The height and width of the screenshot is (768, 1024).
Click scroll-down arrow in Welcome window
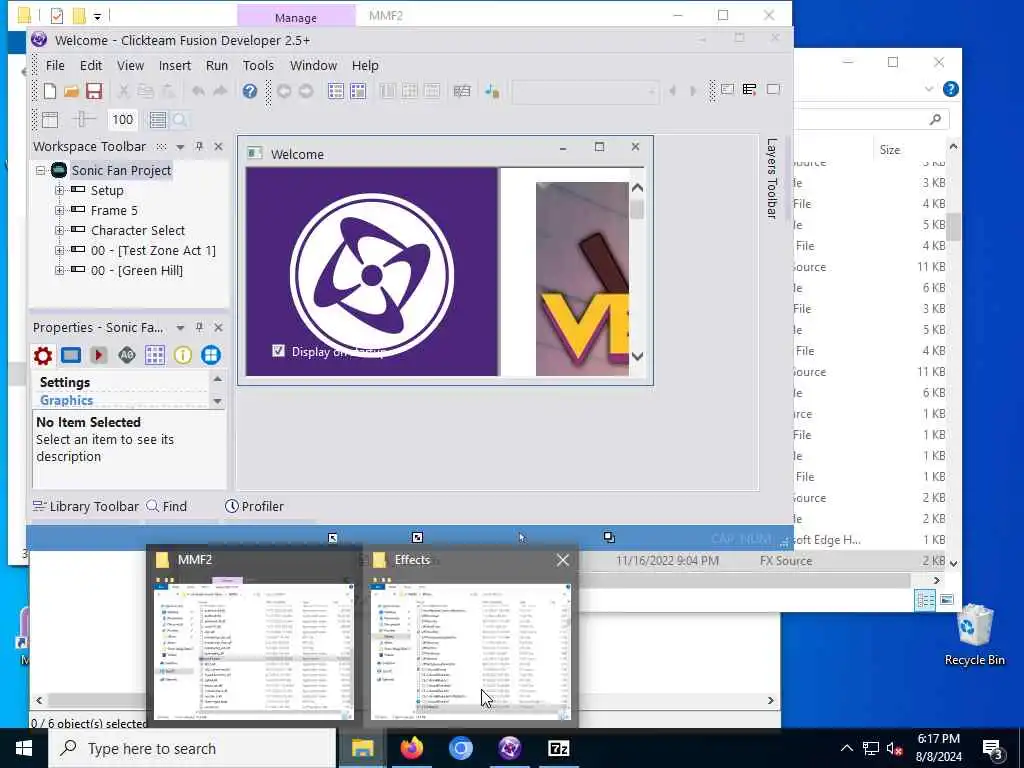pos(637,357)
